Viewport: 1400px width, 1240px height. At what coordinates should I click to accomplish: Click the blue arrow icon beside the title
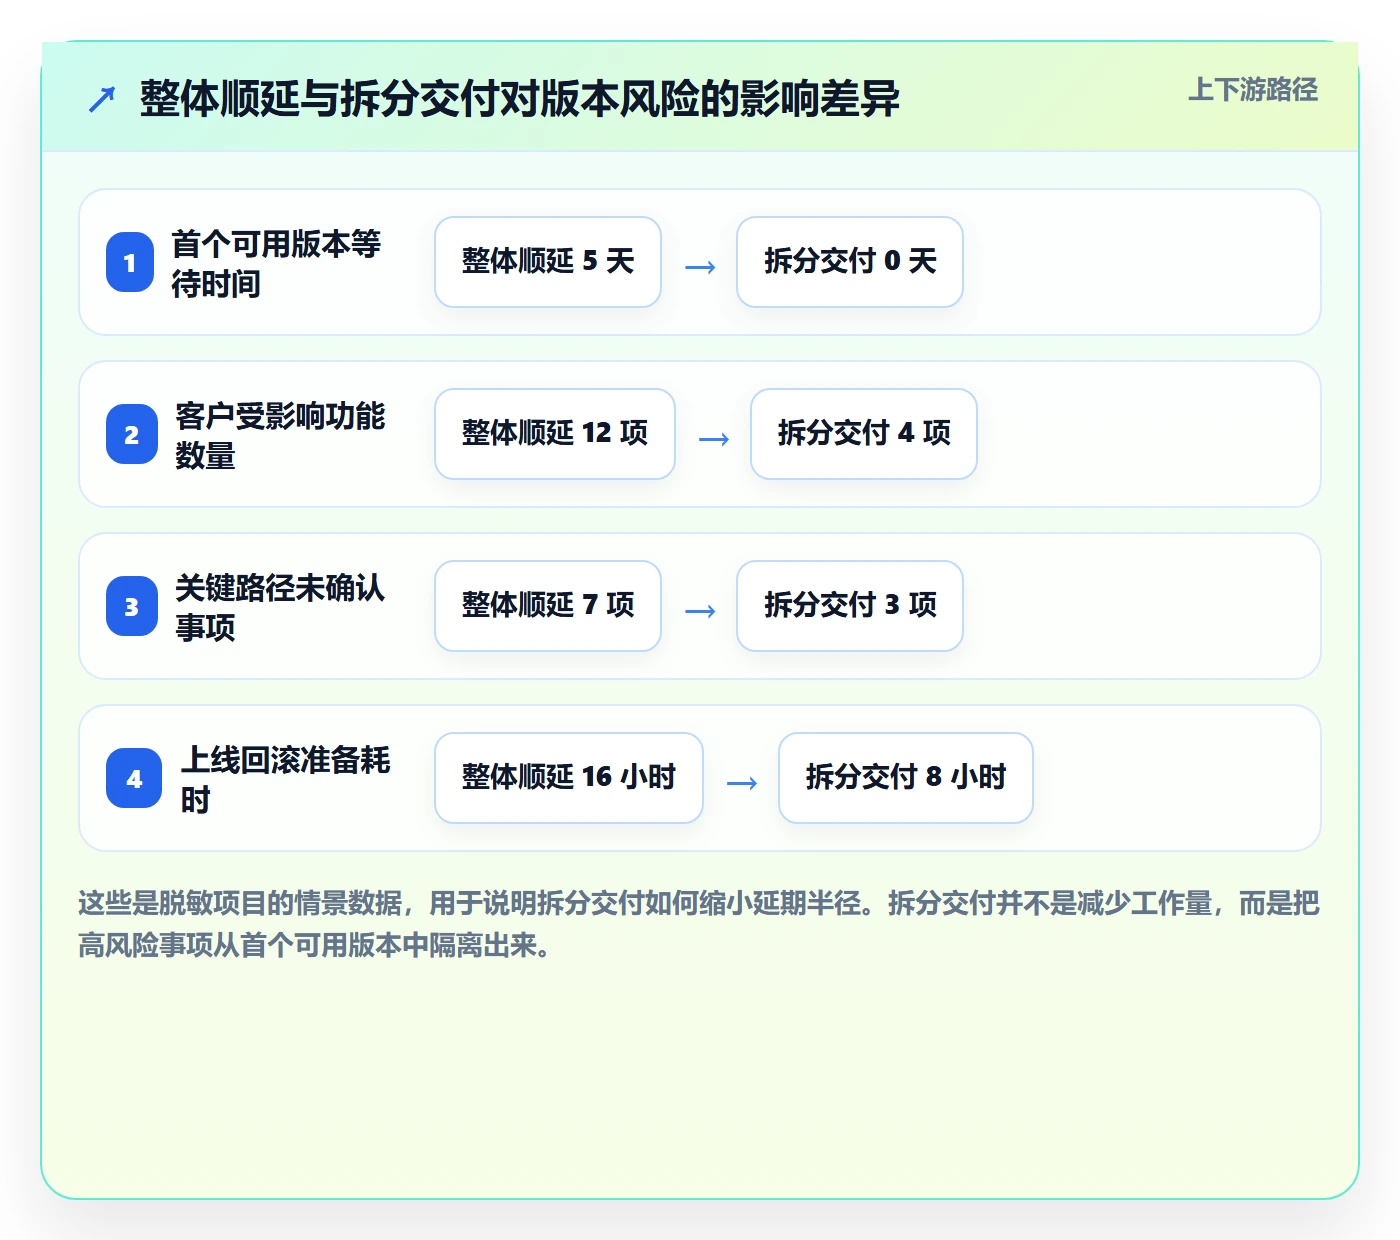102,99
